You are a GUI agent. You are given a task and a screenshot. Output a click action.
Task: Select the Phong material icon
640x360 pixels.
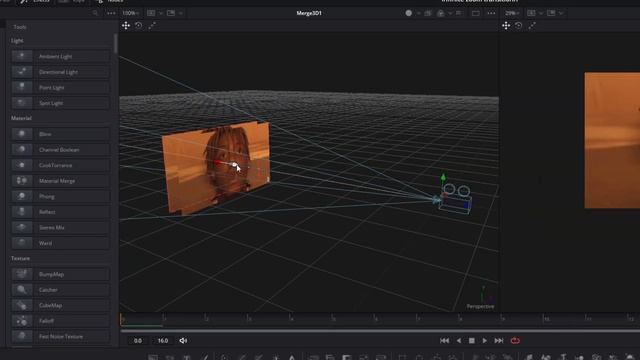[x=22, y=196]
